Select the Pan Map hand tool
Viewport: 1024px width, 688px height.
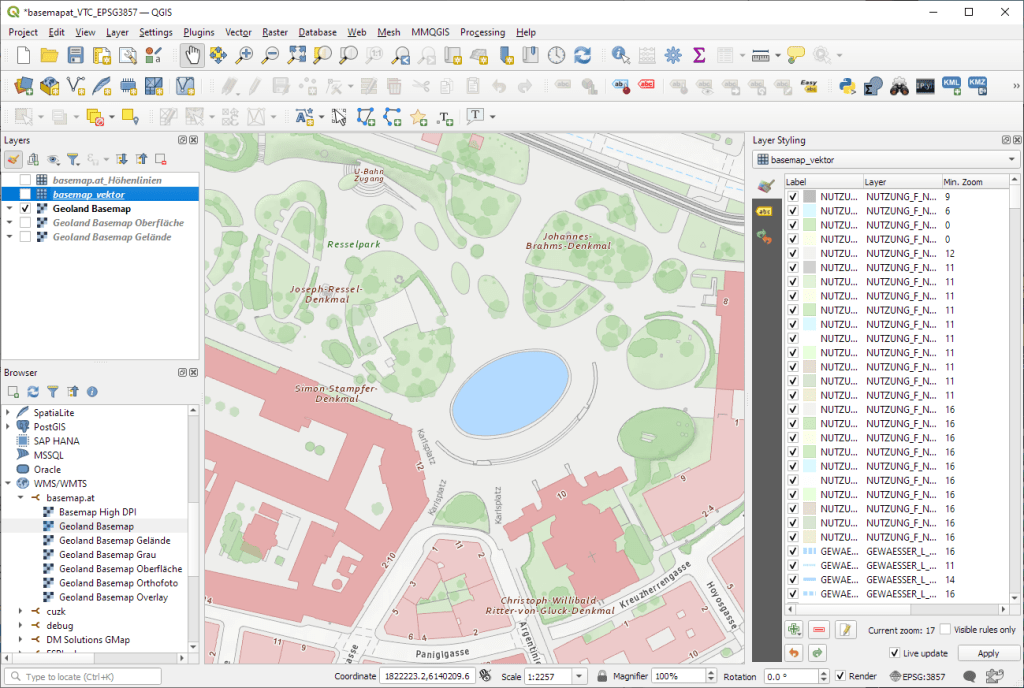pyautogui.click(x=191, y=56)
